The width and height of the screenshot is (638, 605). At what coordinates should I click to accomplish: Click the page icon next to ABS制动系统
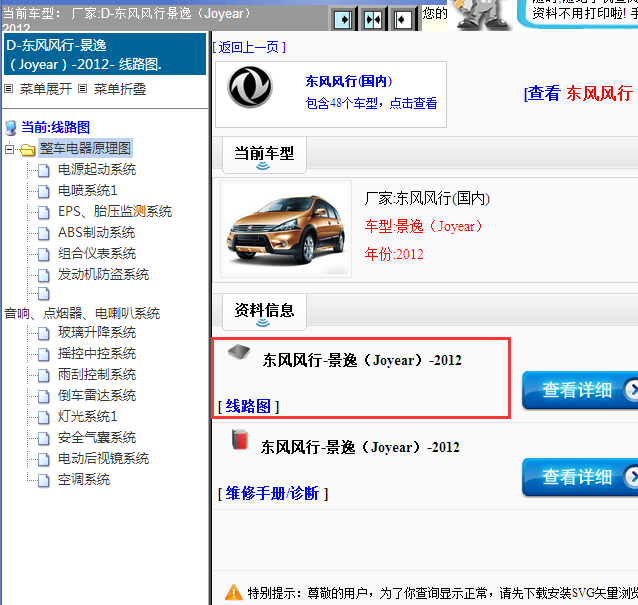coord(44,233)
